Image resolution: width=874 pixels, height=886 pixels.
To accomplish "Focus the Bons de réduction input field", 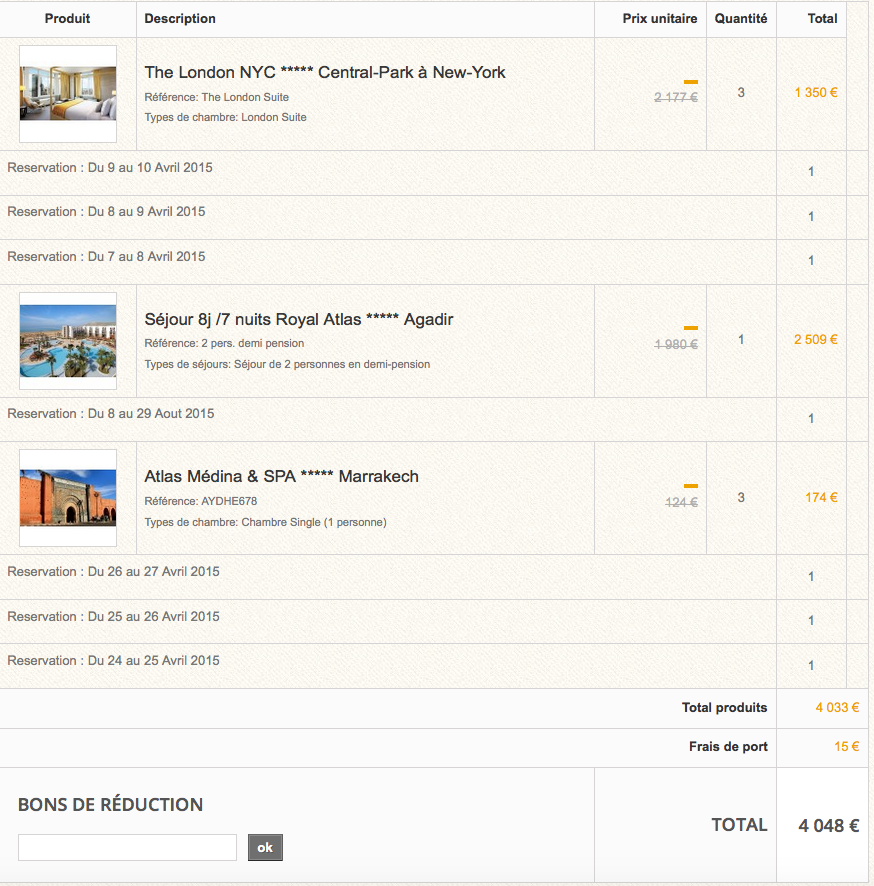I will (127, 848).
